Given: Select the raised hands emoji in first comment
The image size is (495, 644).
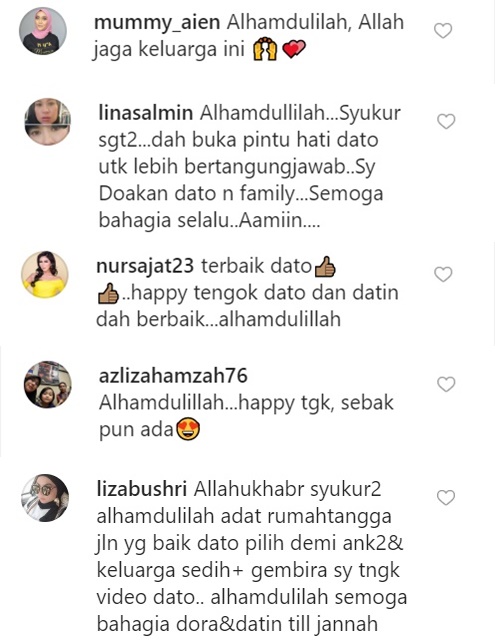Looking at the screenshot, I should coord(265,50).
